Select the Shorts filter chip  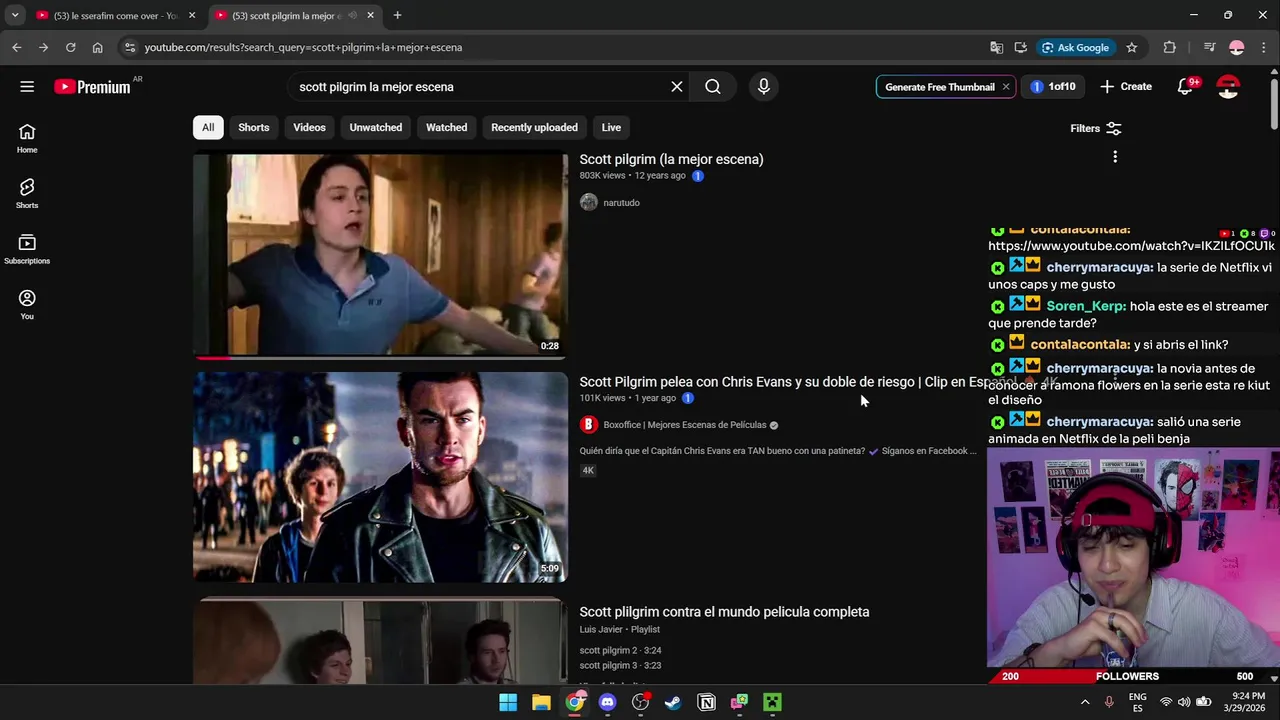click(x=254, y=127)
